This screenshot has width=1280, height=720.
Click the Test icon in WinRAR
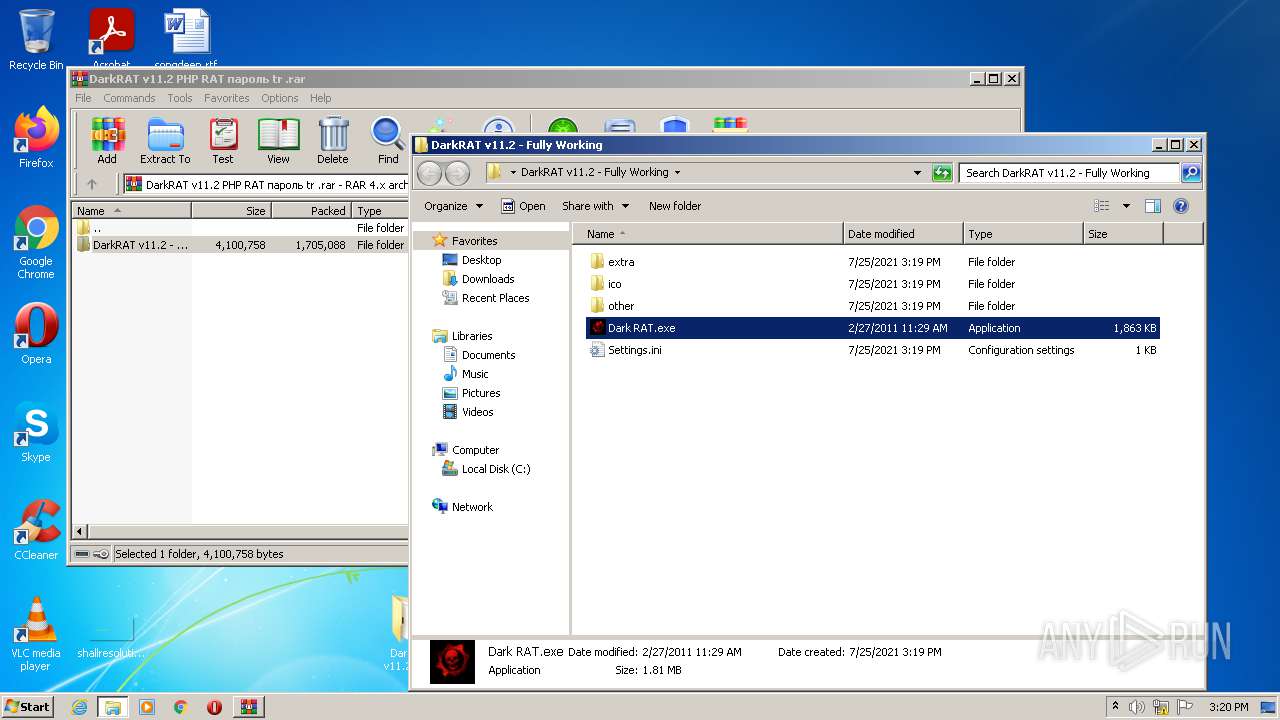click(x=223, y=140)
